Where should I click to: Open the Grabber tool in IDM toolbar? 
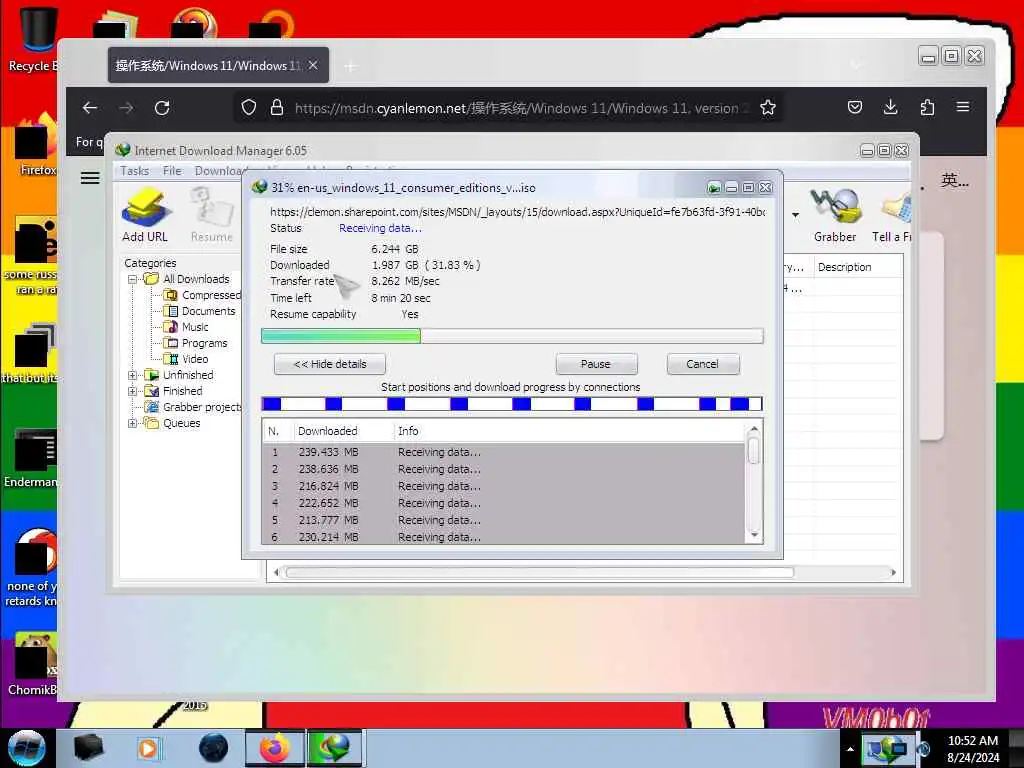point(835,215)
